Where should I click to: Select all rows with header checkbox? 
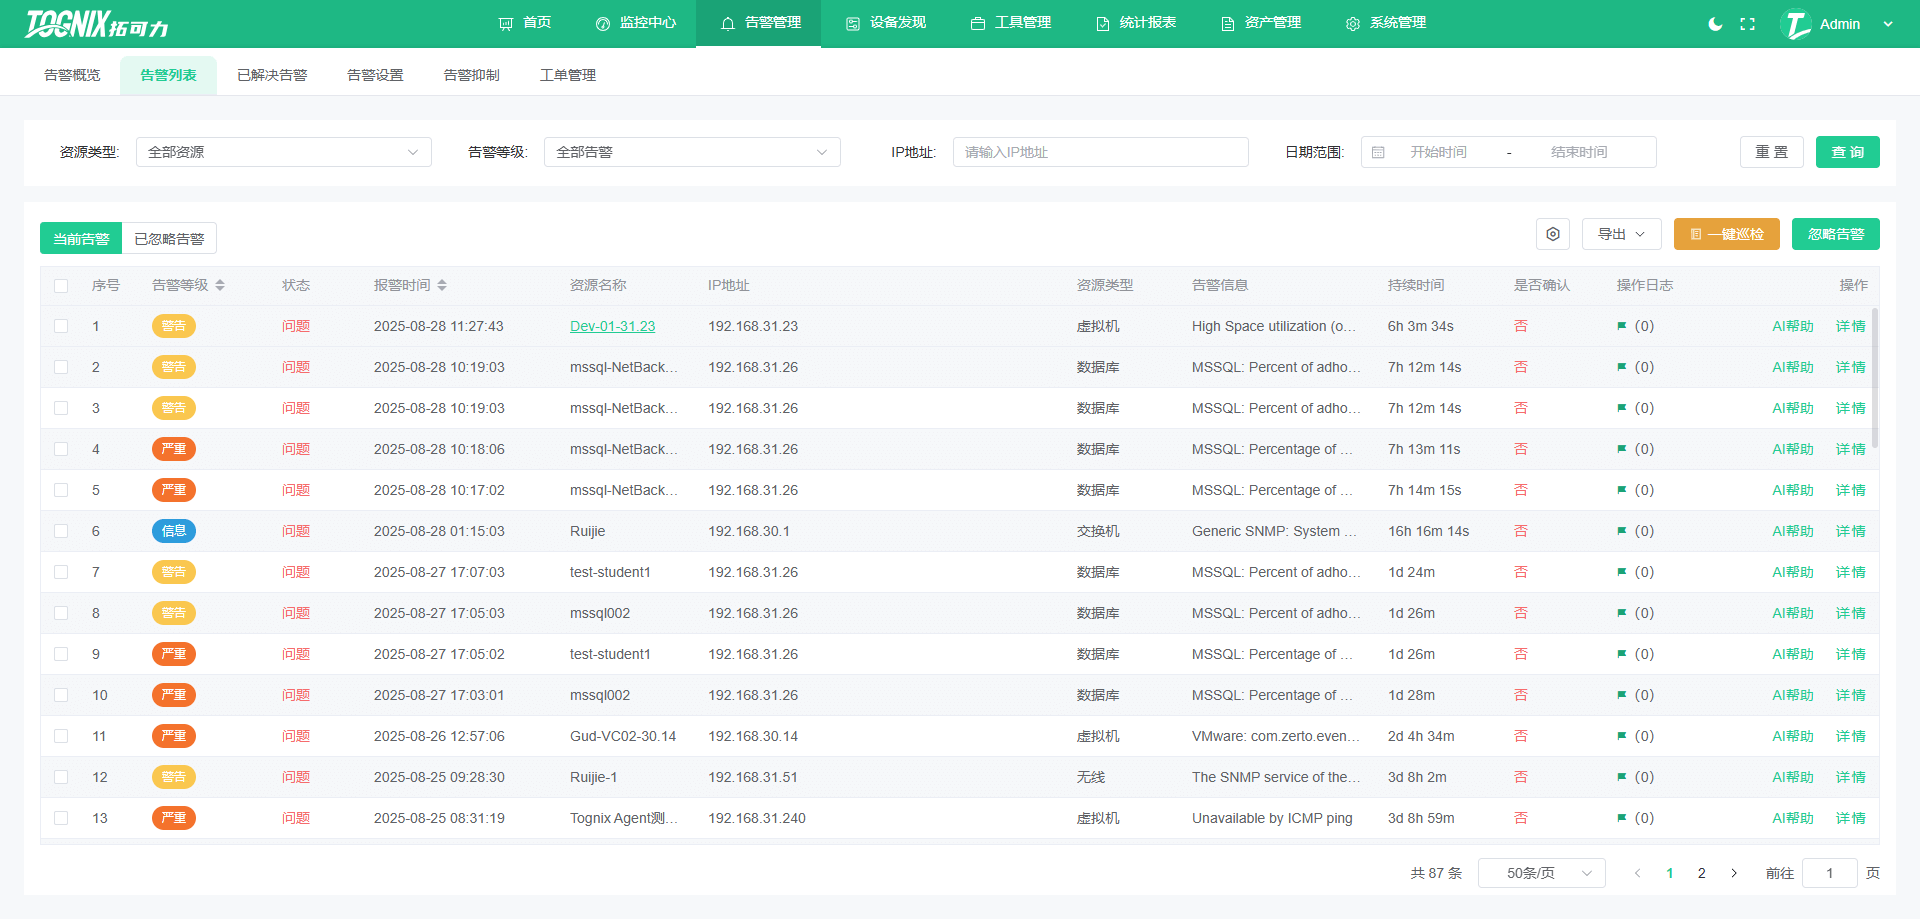61,286
